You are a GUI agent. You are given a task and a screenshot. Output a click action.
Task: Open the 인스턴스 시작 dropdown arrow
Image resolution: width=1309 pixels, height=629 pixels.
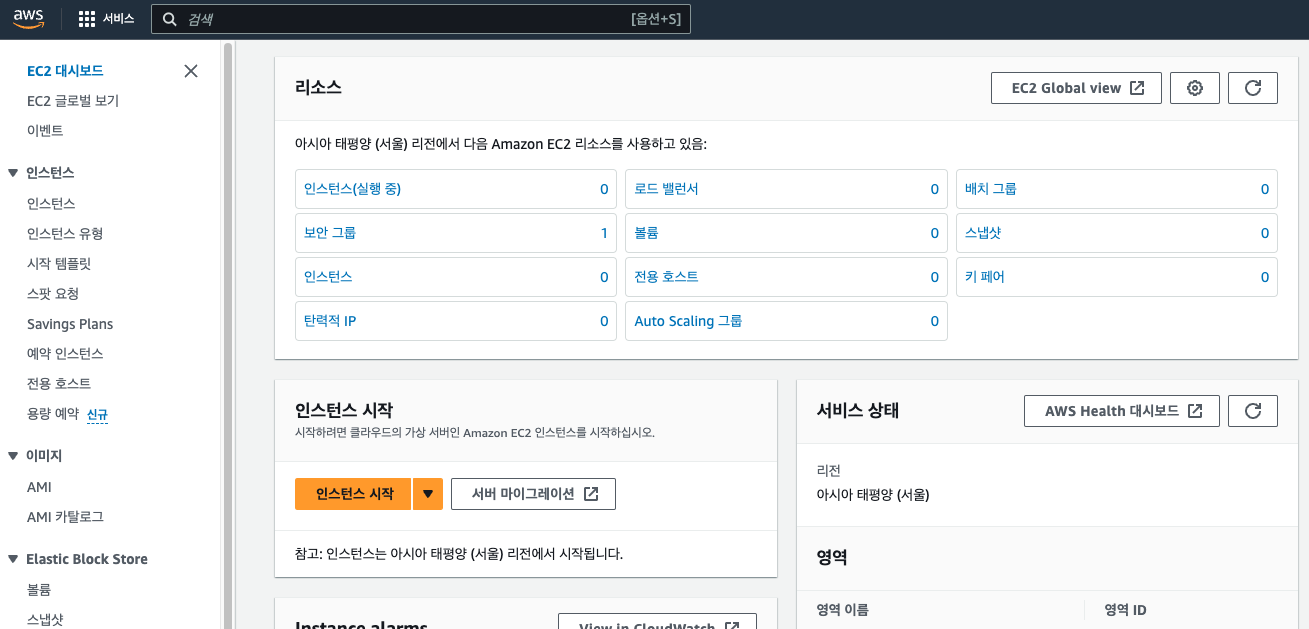click(428, 494)
